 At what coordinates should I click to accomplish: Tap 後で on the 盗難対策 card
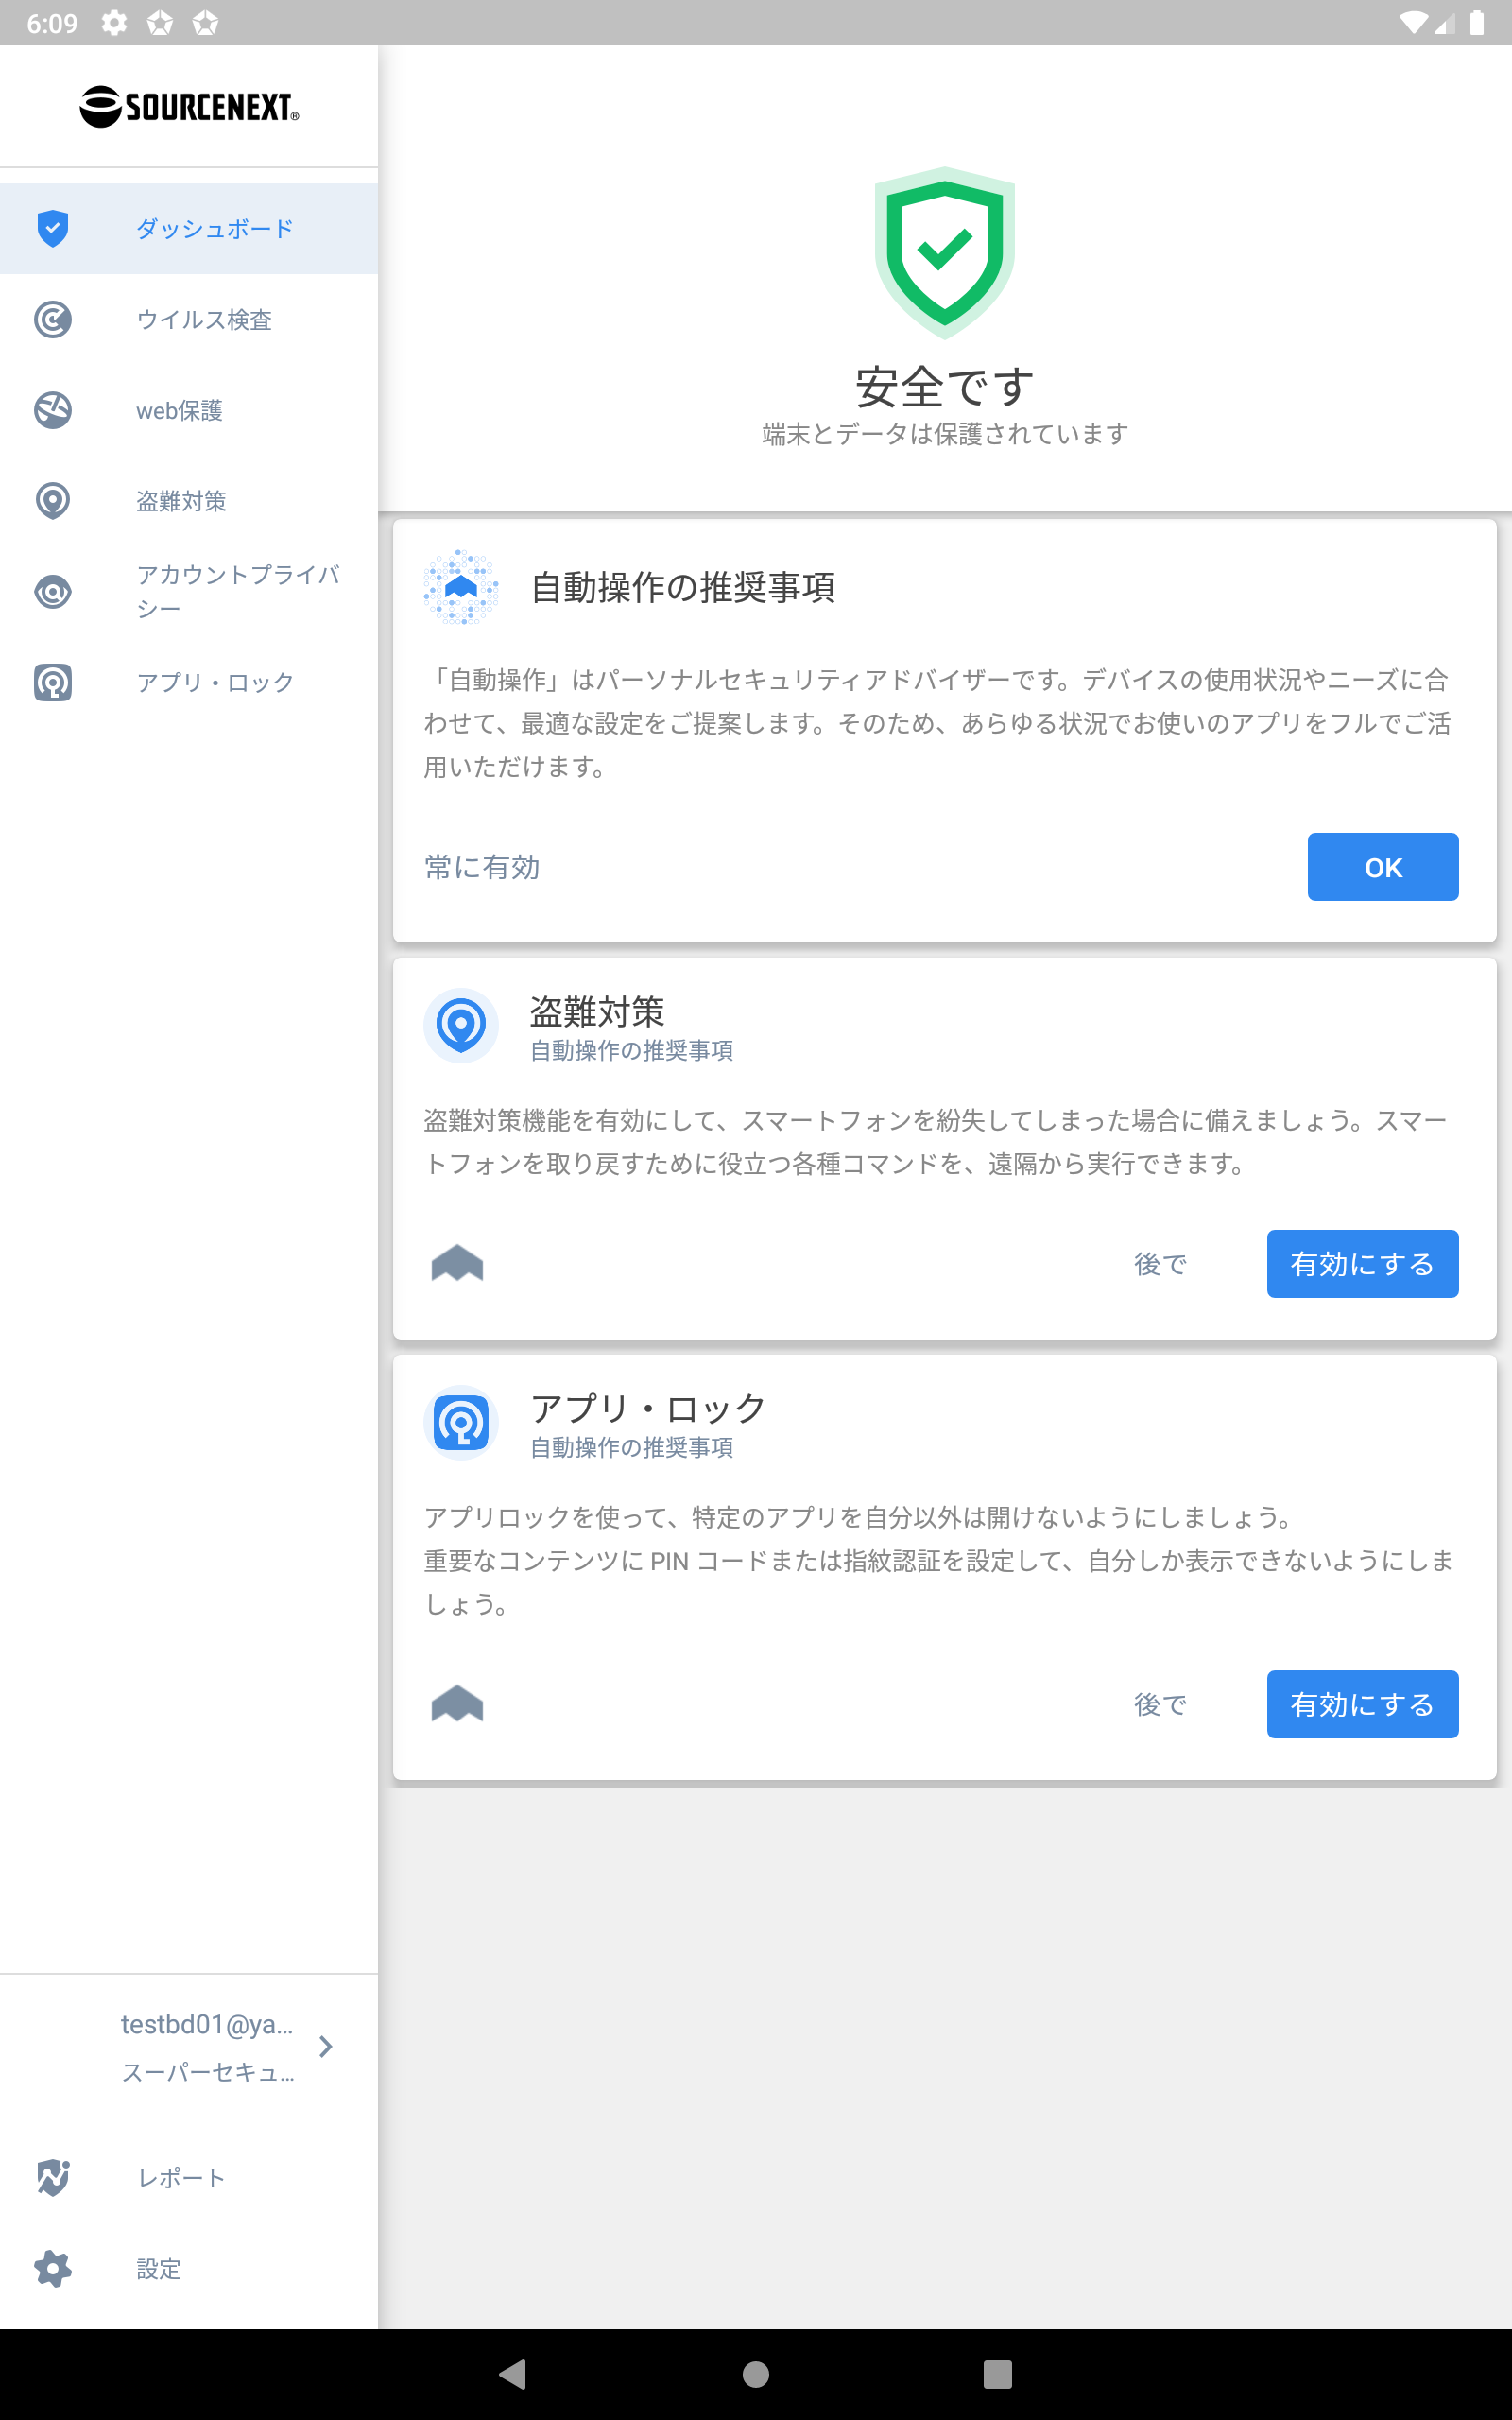1160,1264
